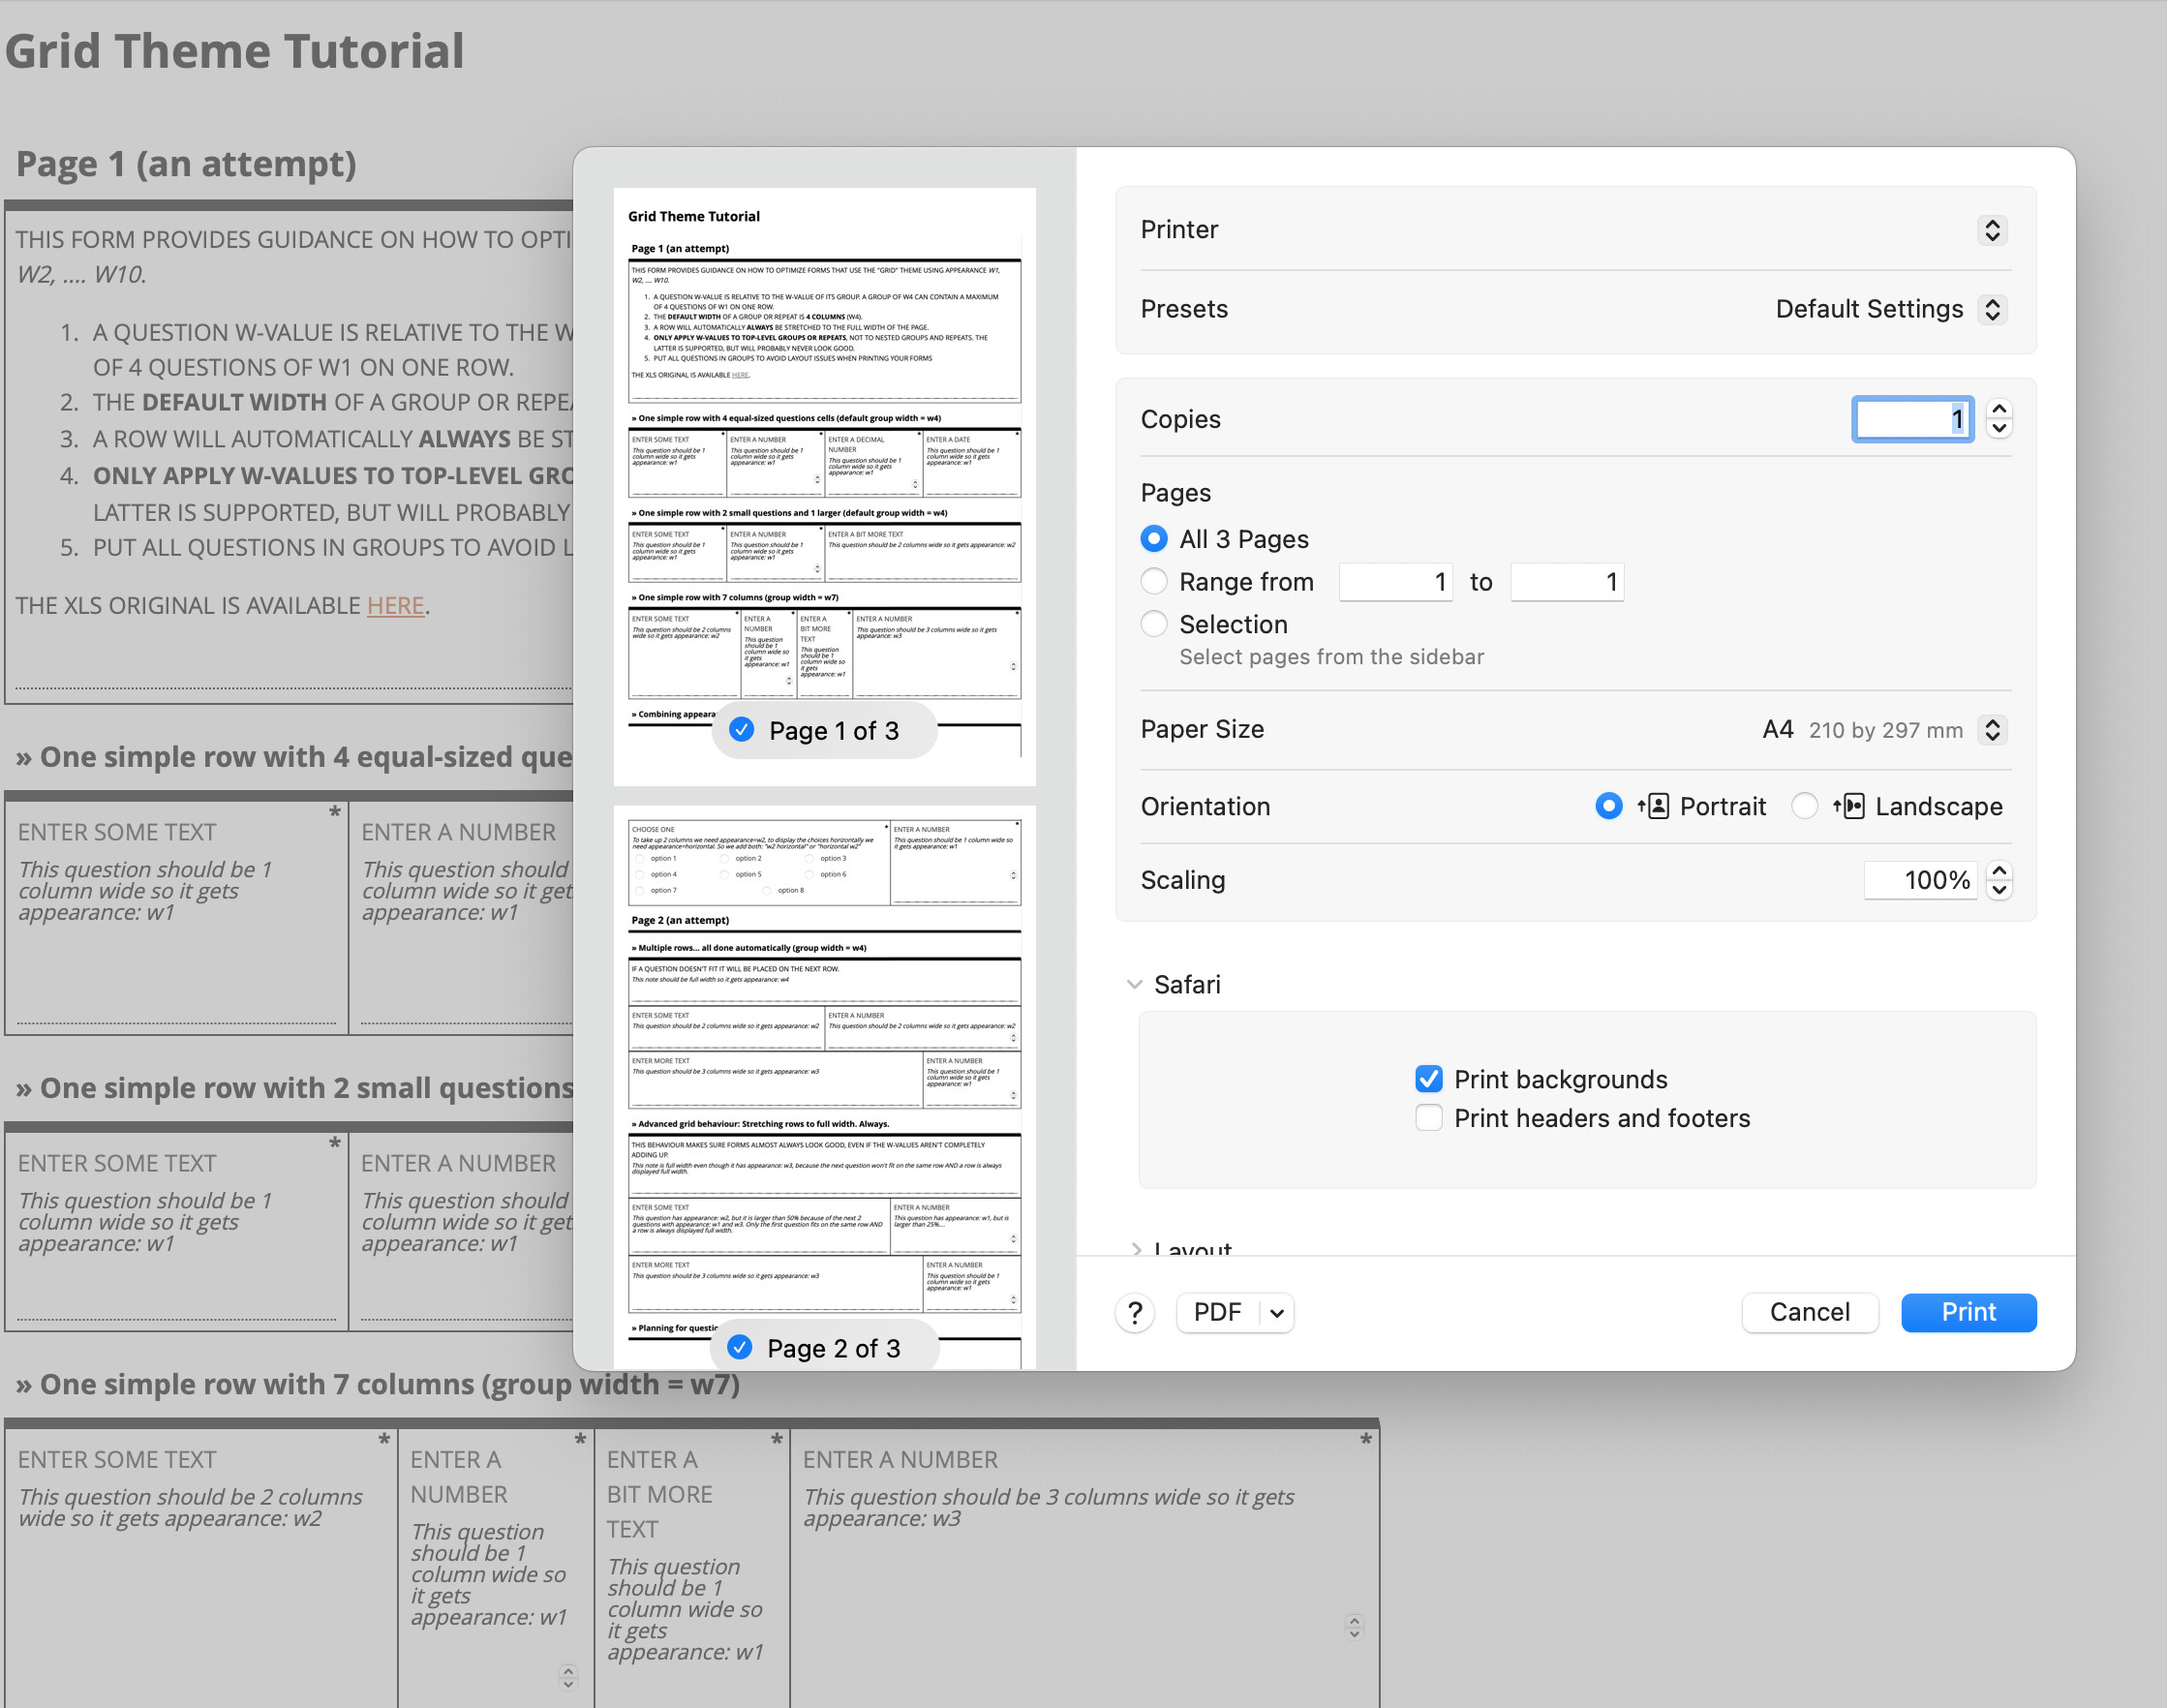Image resolution: width=2167 pixels, height=1708 pixels.
Task: Expand the Layout section
Action: (x=1136, y=1248)
